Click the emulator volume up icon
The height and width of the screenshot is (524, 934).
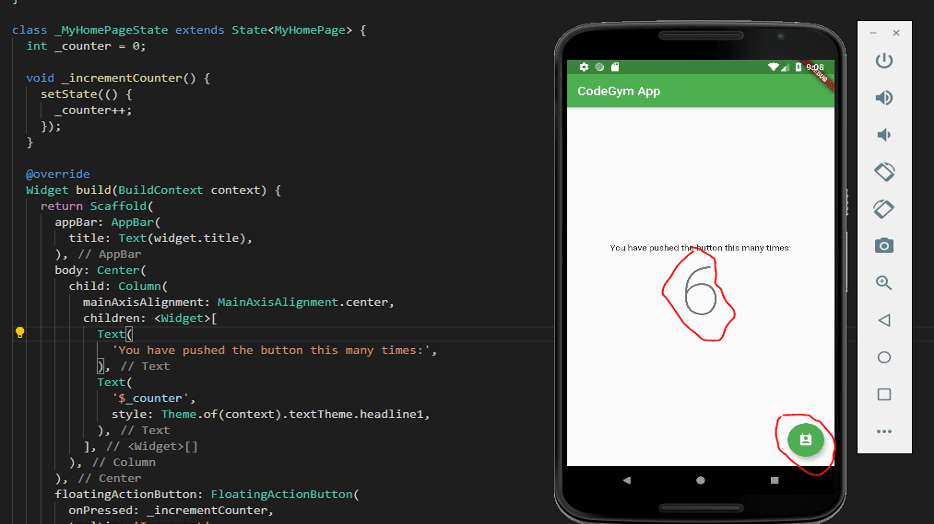pyautogui.click(x=884, y=98)
